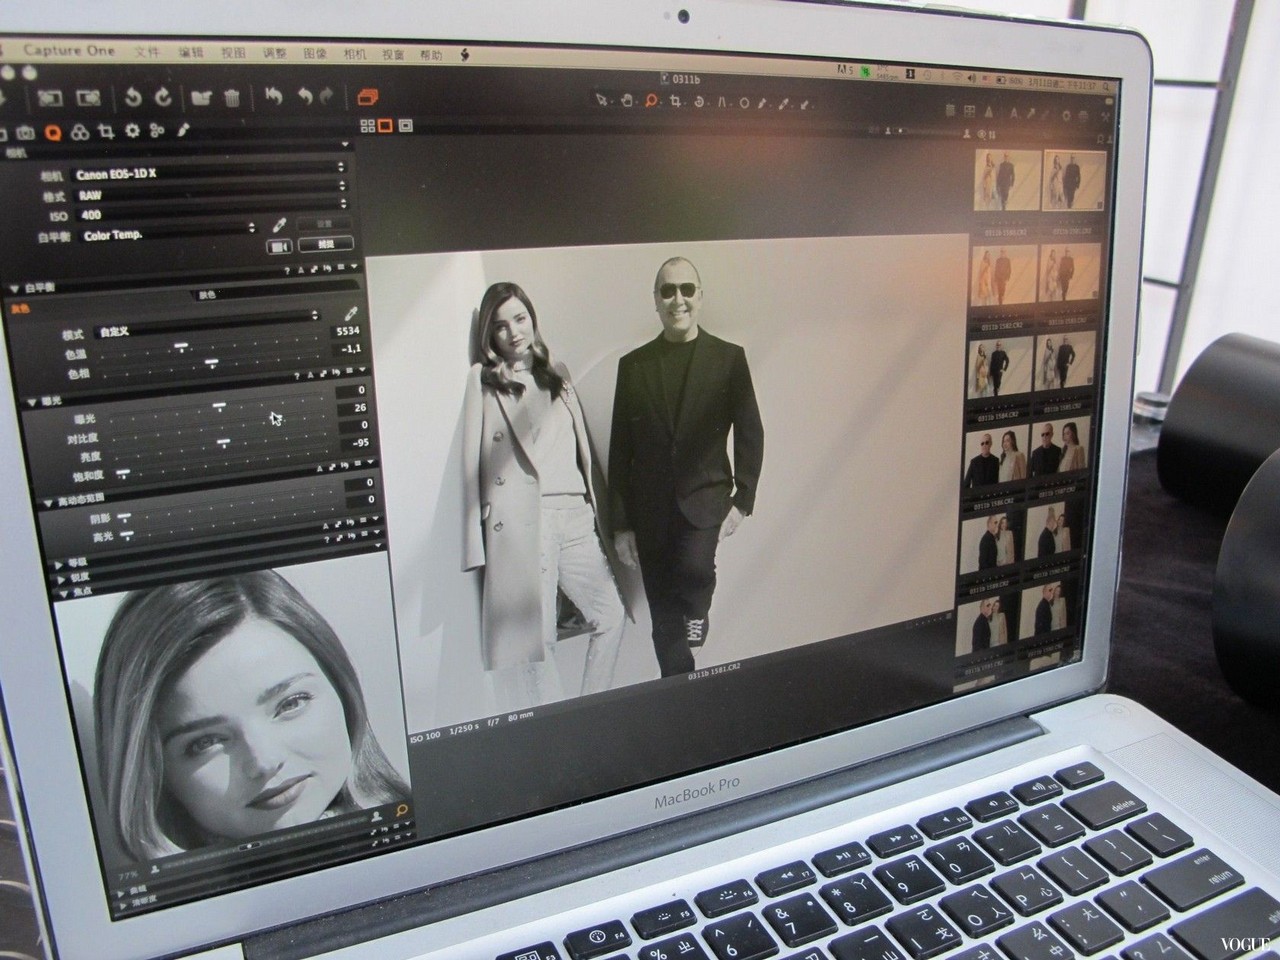Click the orange variants stack icon
This screenshot has width=1280, height=960.
click(x=367, y=97)
